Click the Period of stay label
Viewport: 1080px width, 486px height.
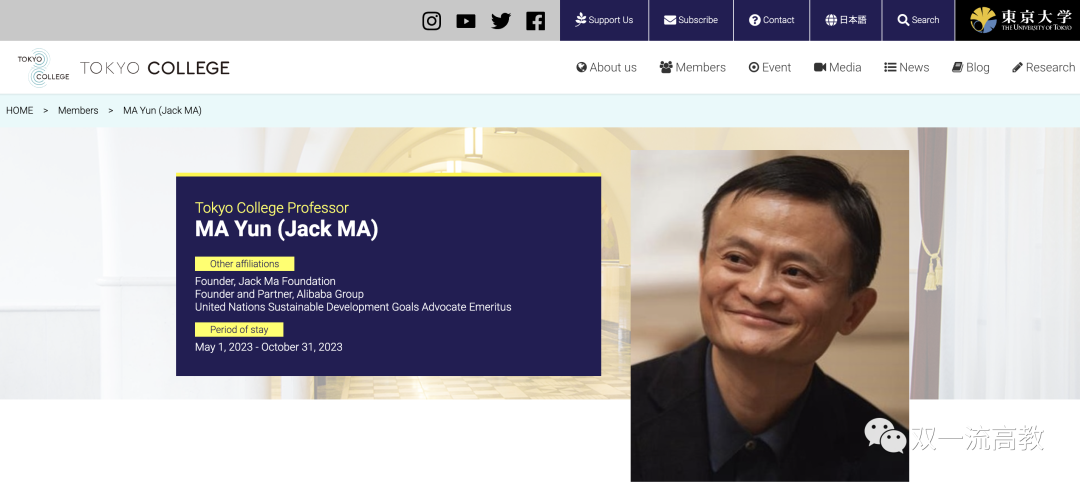pos(239,330)
